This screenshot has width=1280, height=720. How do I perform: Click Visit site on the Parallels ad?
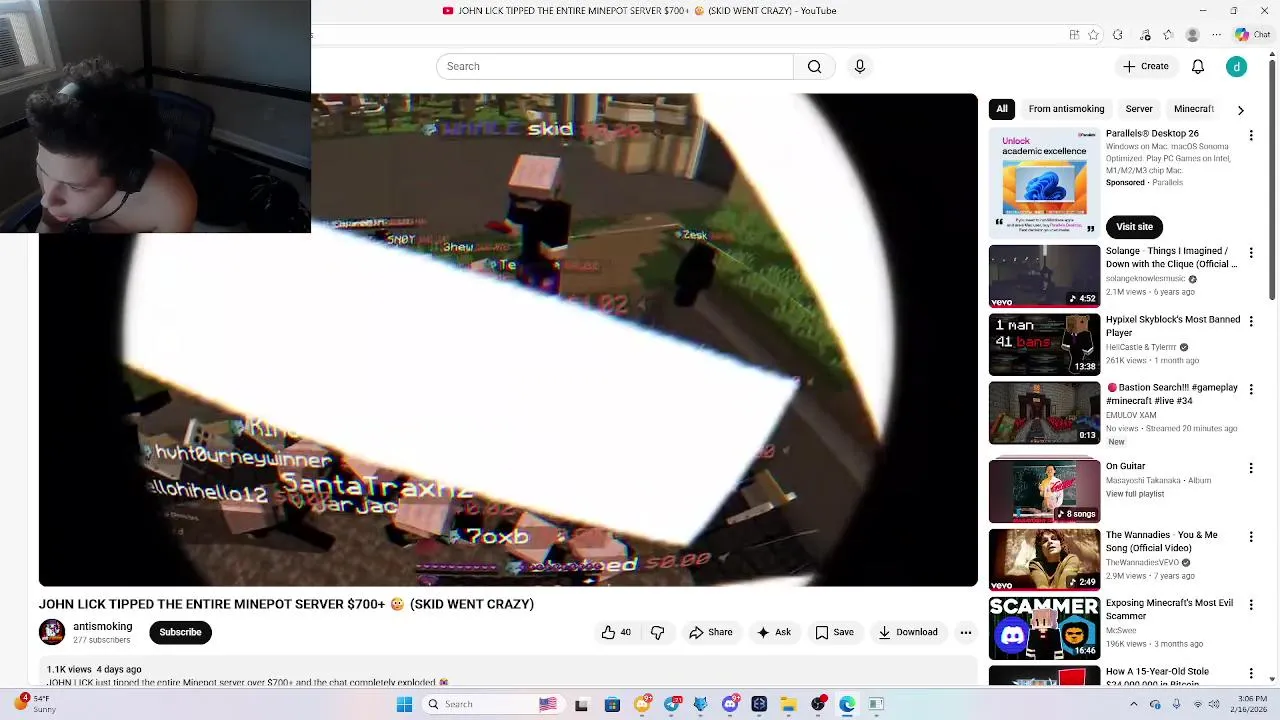1134,227
